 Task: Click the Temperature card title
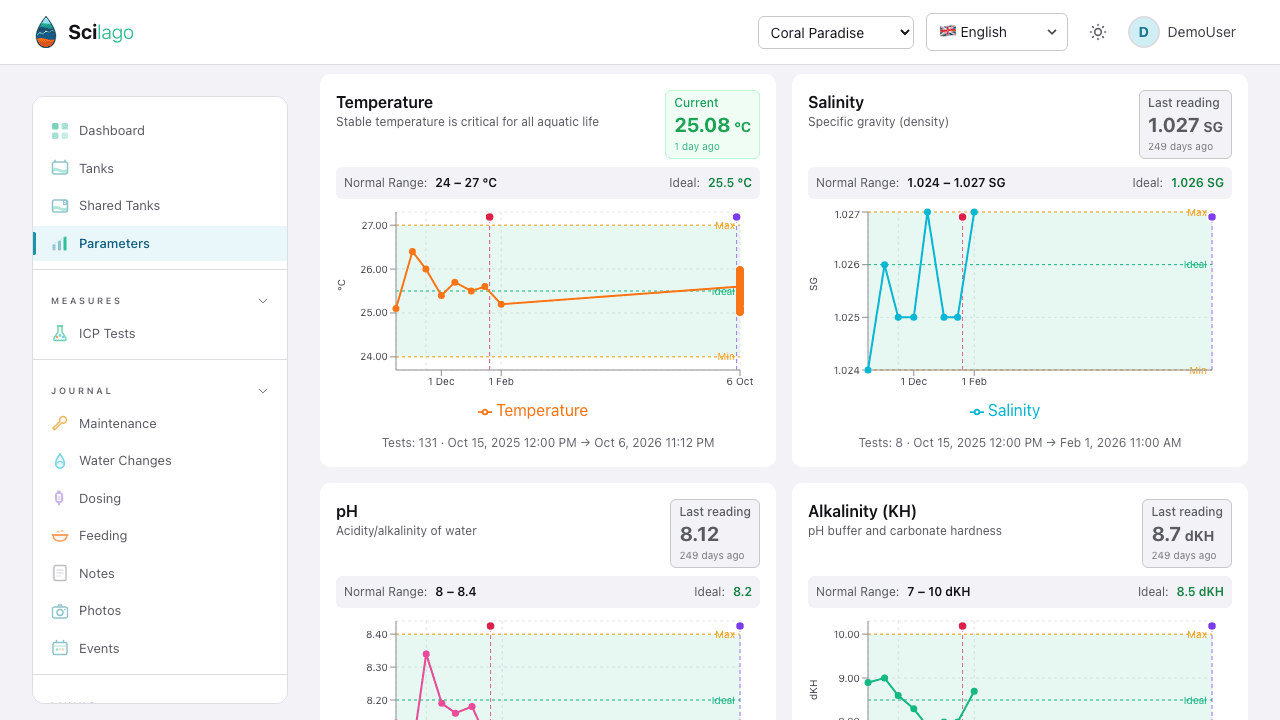(384, 102)
